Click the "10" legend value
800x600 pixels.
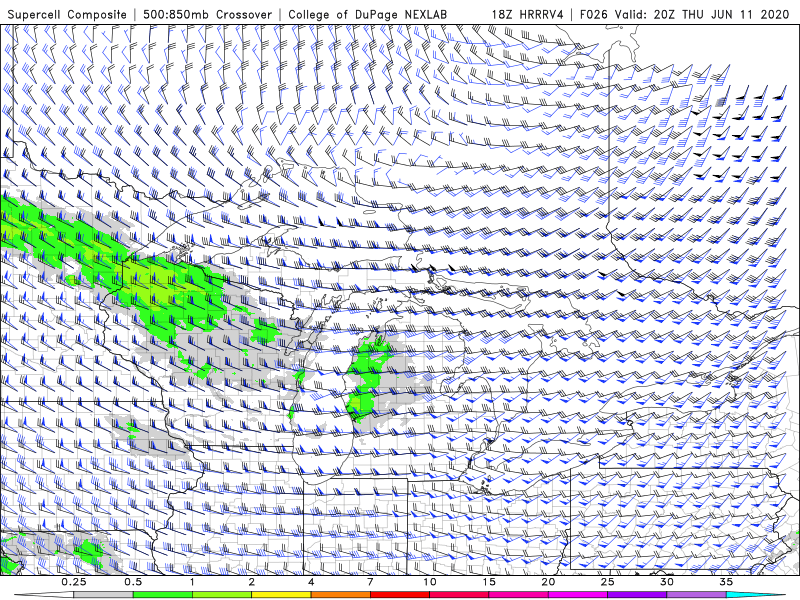point(430,582)
